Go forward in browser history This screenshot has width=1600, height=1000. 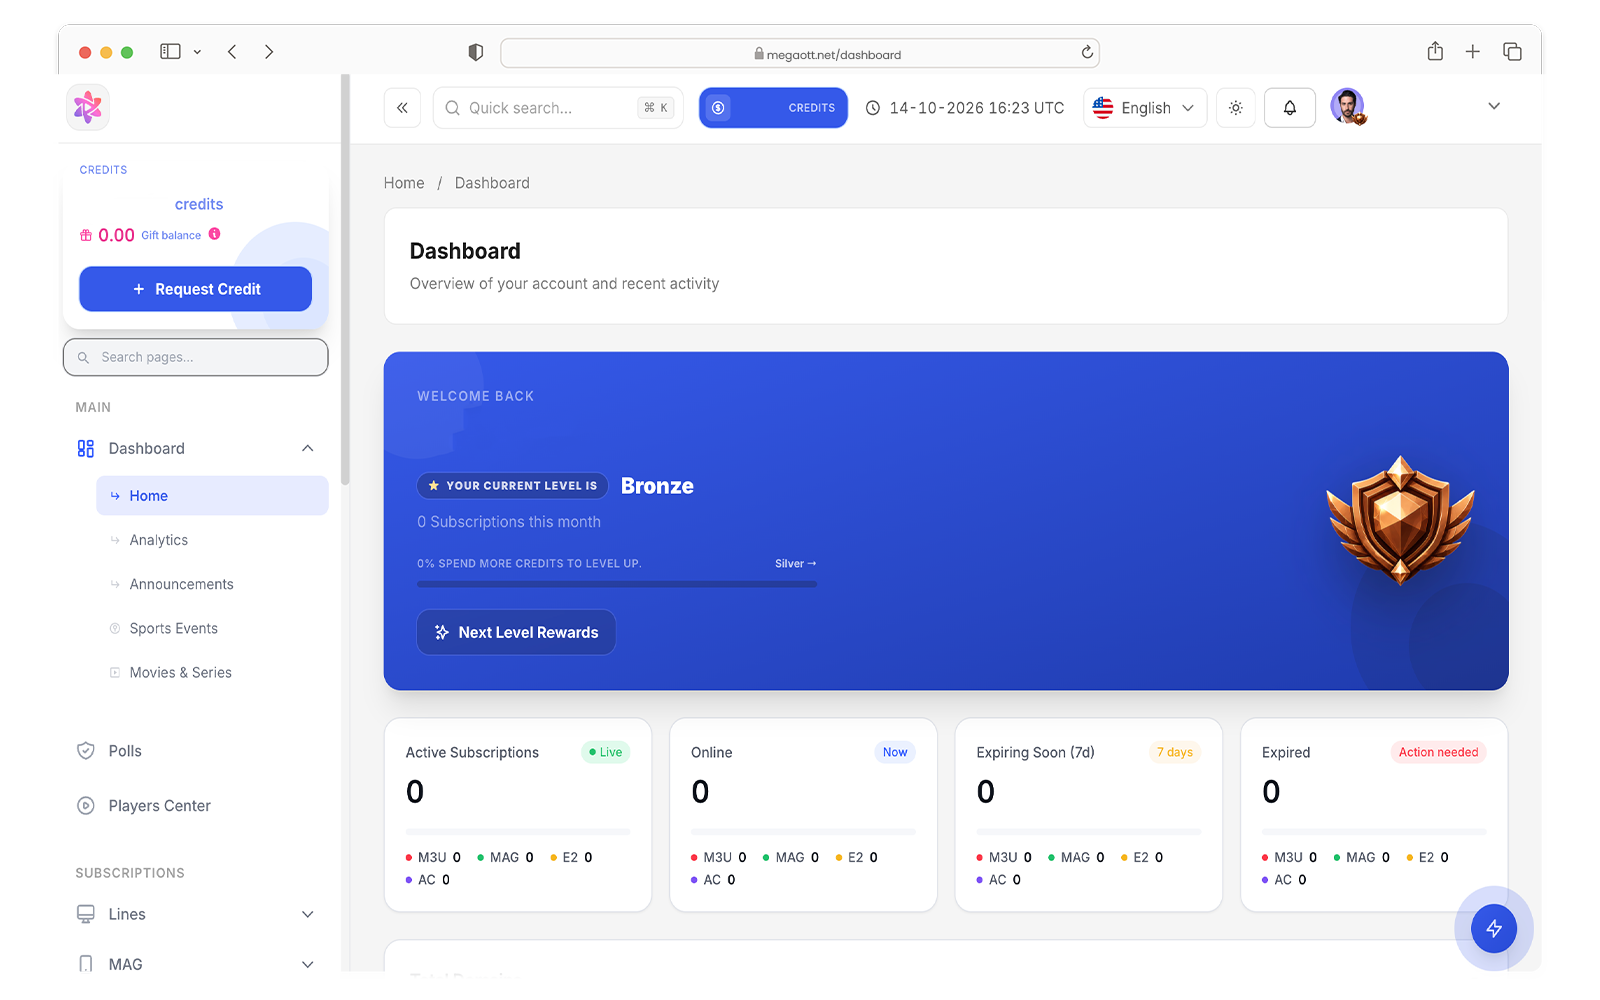[x=269, y=52]
